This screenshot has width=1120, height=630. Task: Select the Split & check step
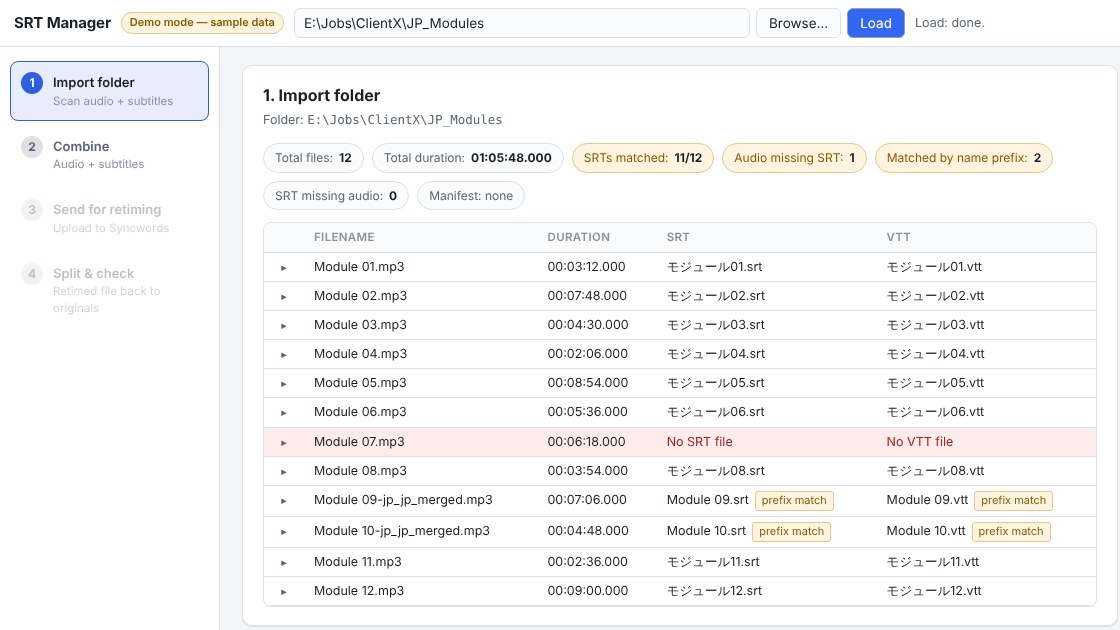(109, 290)
